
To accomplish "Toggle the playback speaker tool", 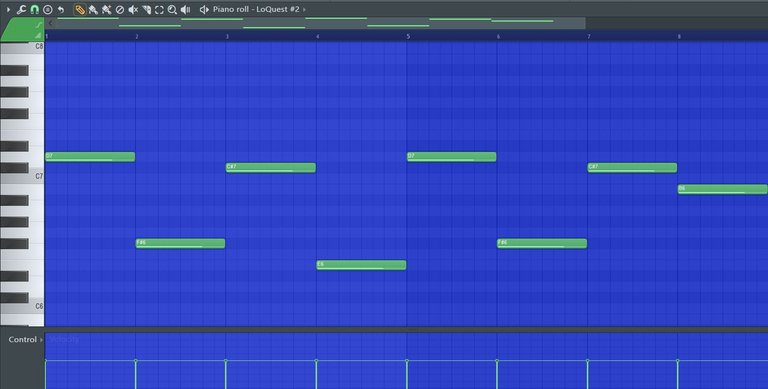I will pos(186,9).
